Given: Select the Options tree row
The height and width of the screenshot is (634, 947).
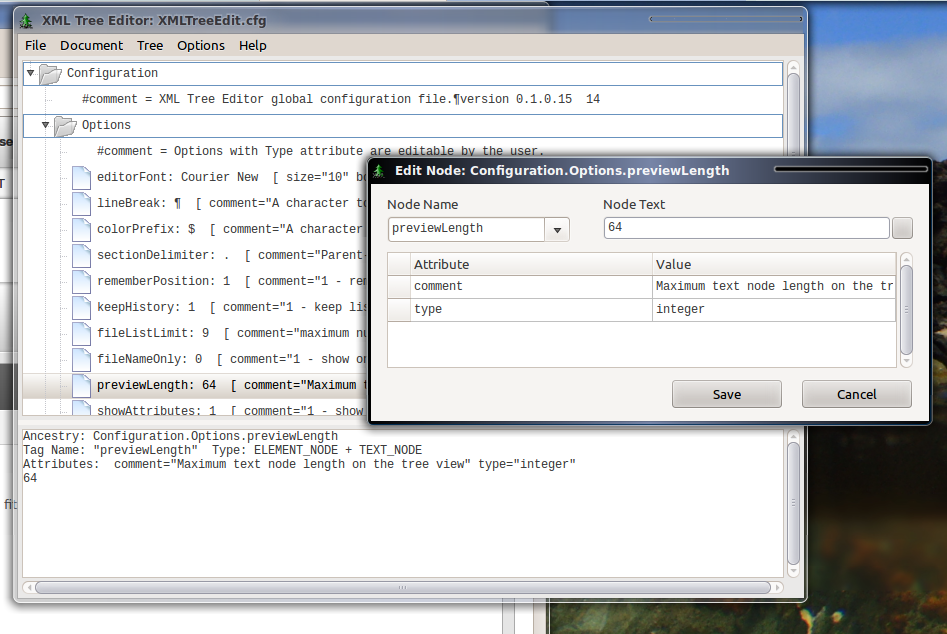Looking at the screenshot, I should pos(403,126).
